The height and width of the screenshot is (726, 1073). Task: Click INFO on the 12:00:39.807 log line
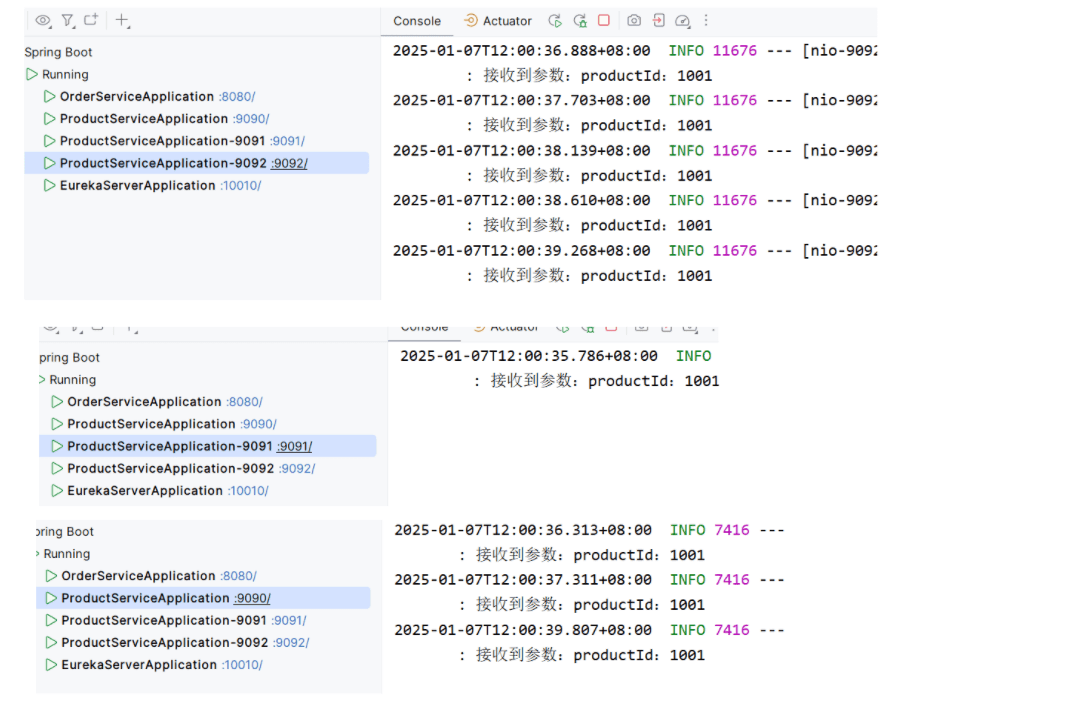click(688, 630)
